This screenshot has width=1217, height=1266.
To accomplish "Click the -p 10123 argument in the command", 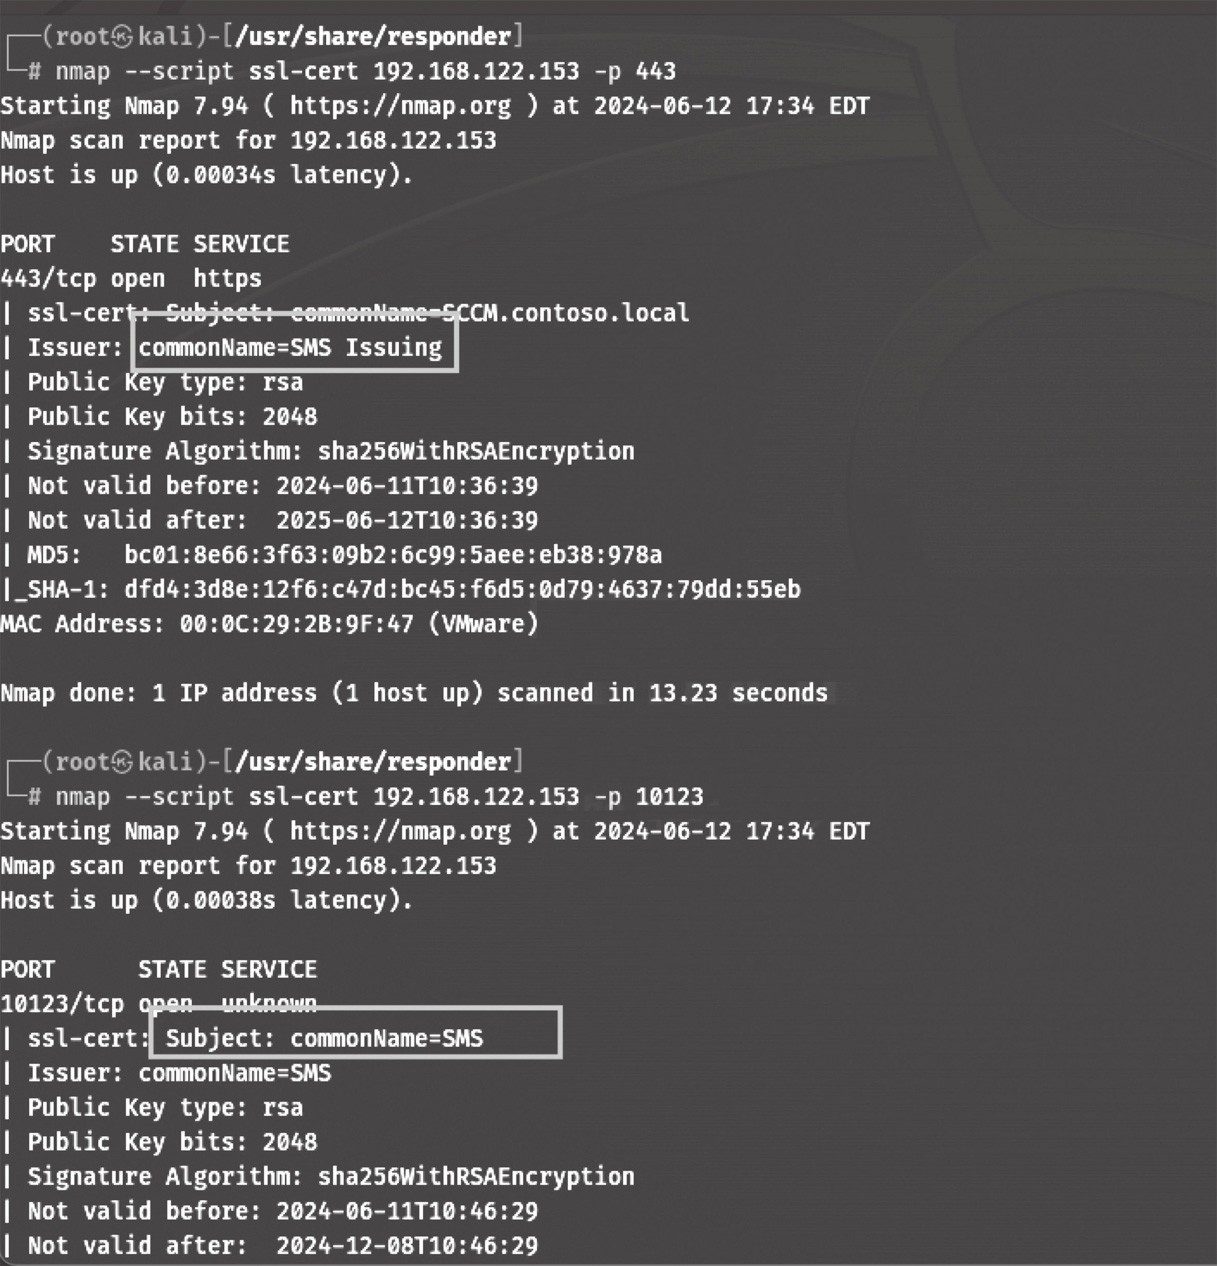I will [x=649, y=797].
